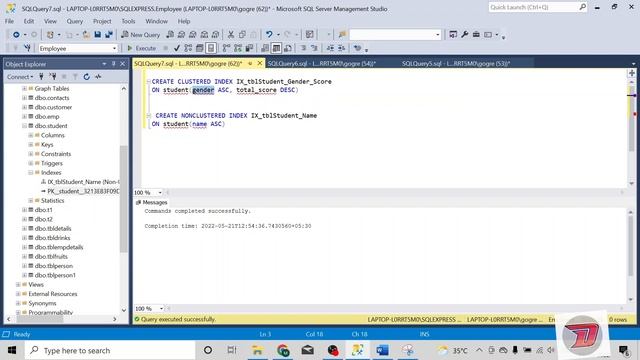Switch to the SQLQuery6.sql tab

point(322,64)
